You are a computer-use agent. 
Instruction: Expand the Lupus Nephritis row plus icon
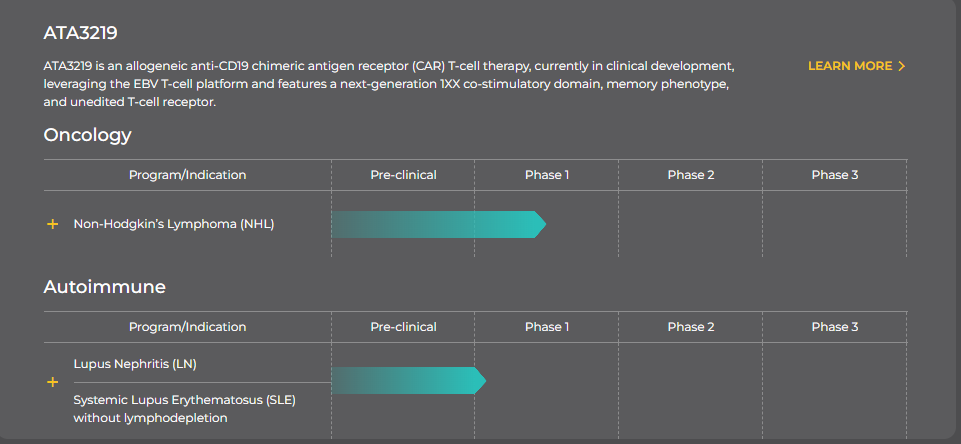point(53,382)
